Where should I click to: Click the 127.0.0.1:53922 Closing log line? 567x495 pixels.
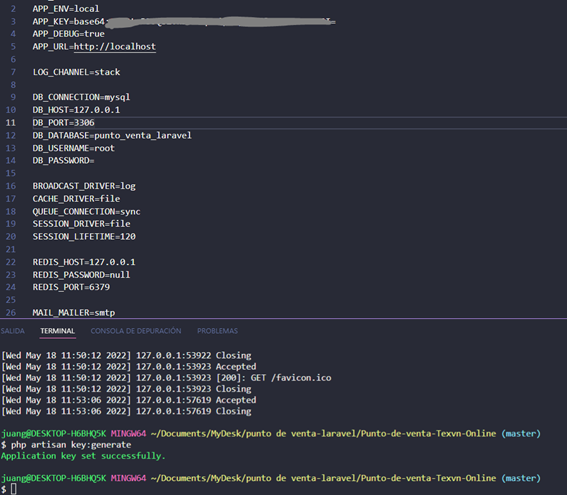tap(127, 355)
